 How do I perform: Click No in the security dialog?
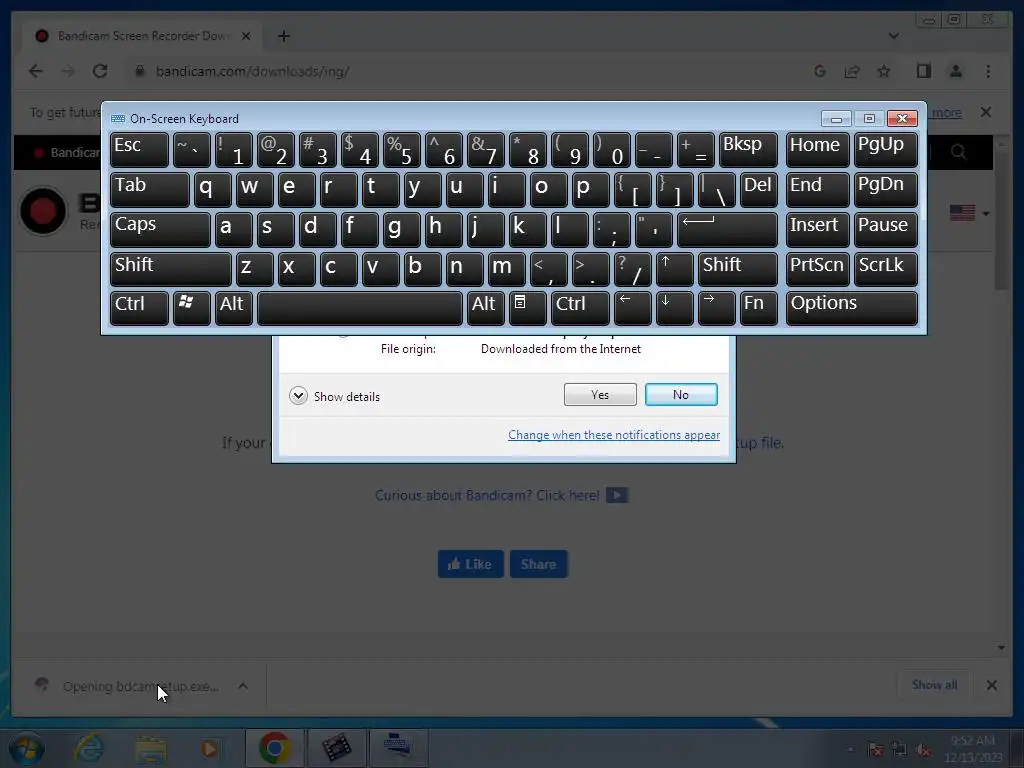click(x=680, y=394)
